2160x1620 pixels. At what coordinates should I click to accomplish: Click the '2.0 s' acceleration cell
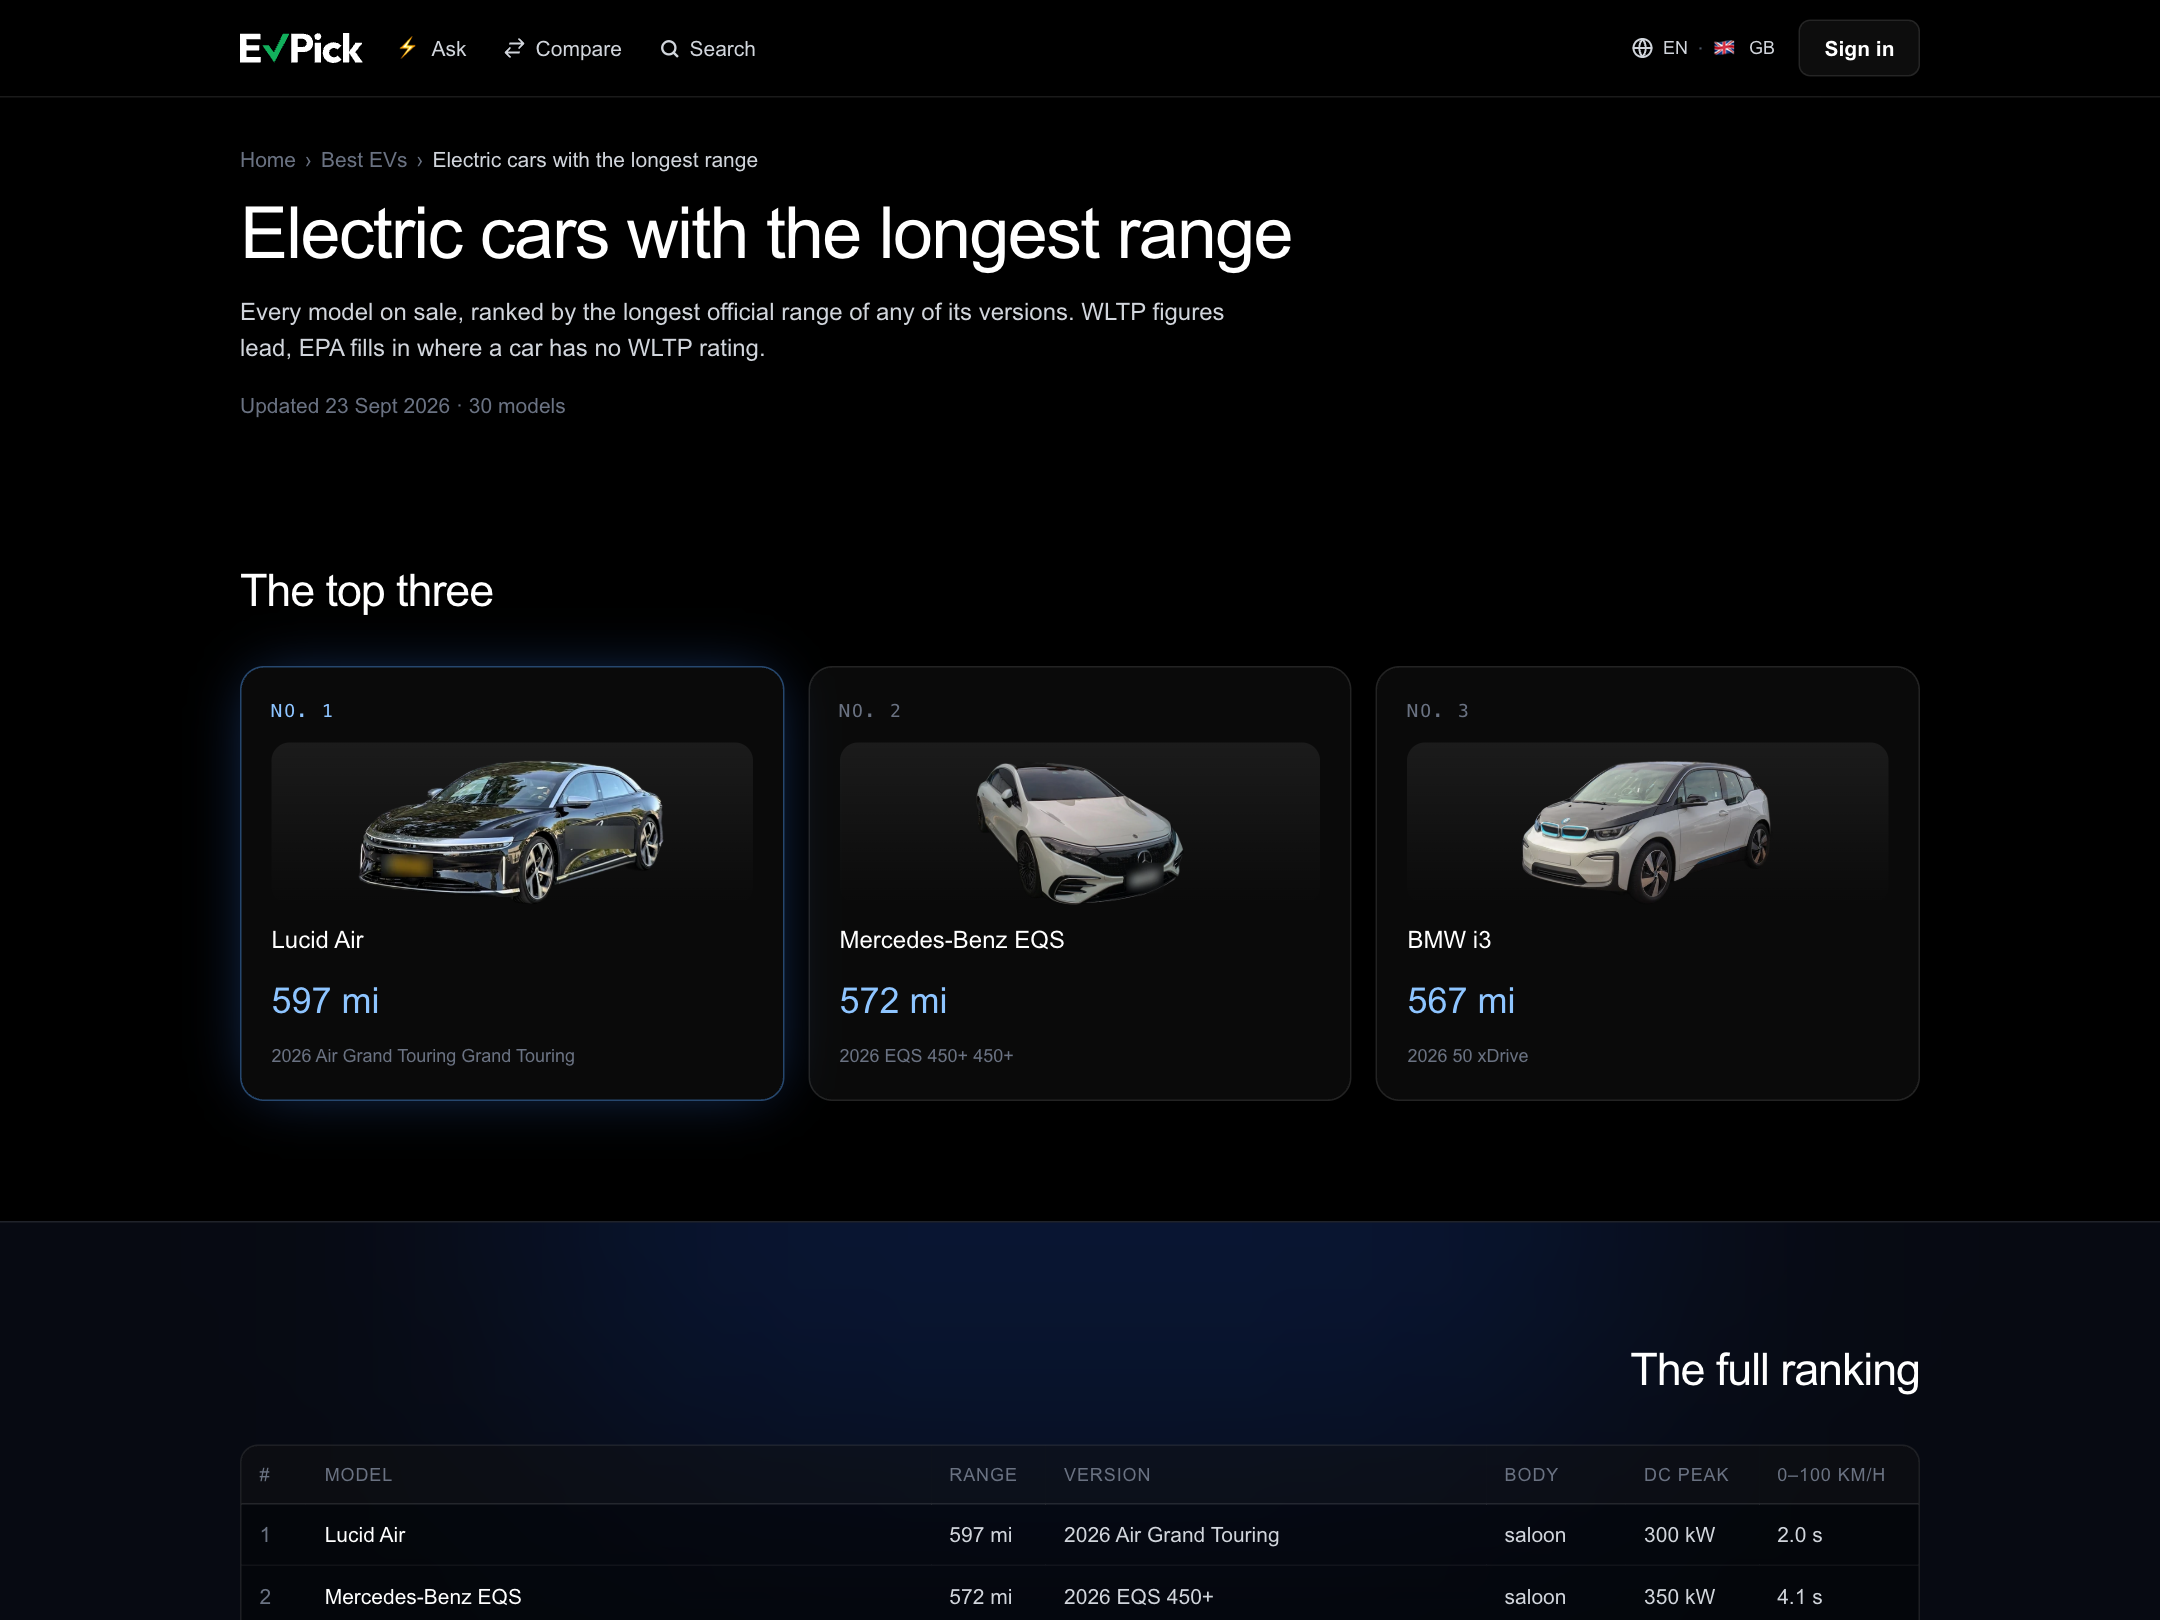pos(1799,1535)
